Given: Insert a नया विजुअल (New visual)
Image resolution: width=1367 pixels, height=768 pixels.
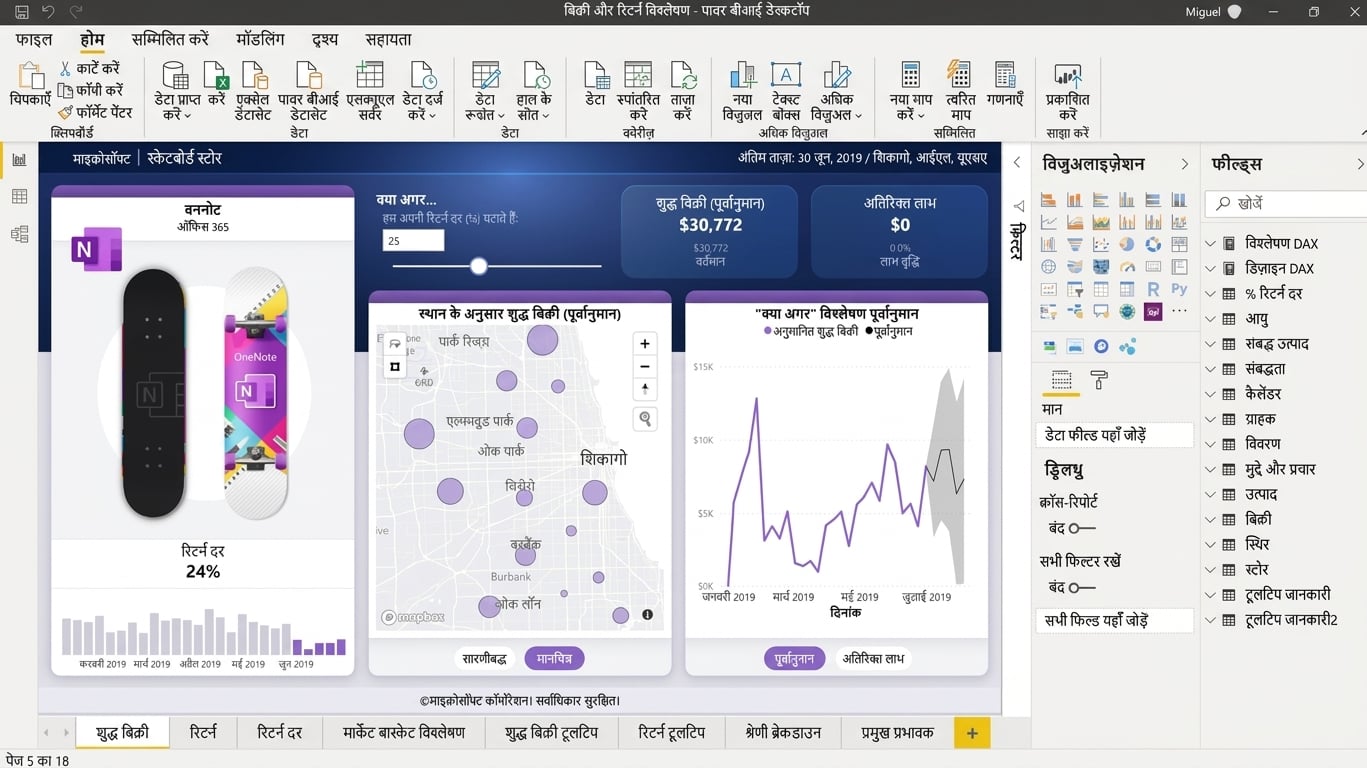Looking at the screenshot, I should pyautogui.click(x=743, y=76).
